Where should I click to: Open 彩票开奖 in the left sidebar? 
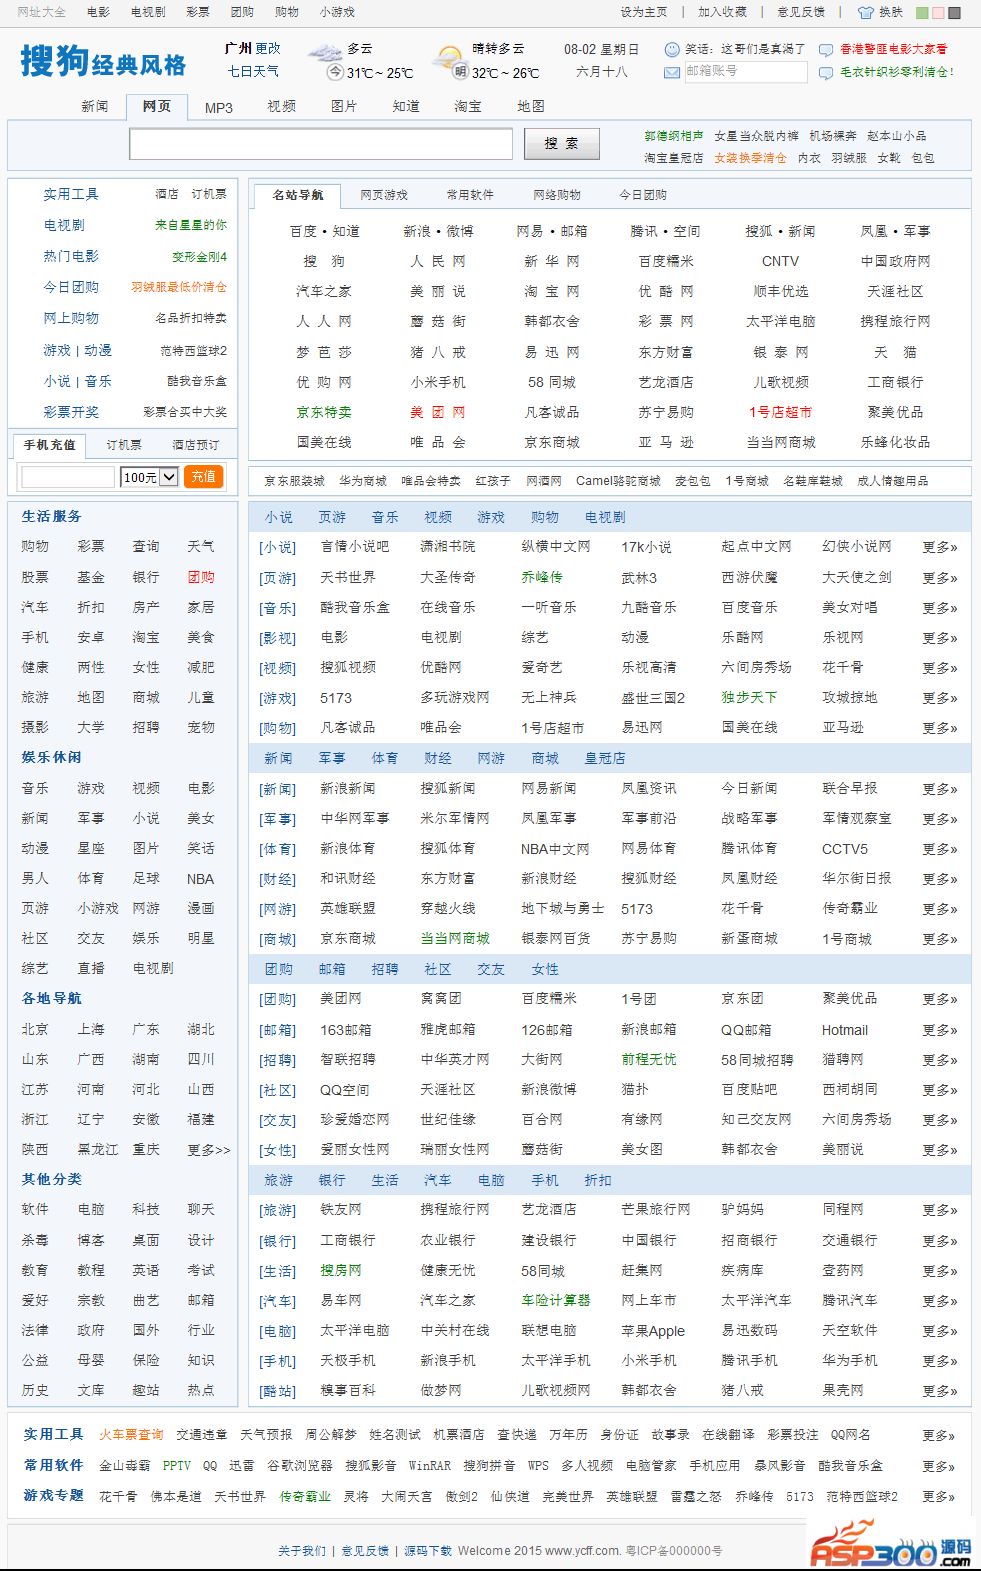(x=71, y=412)
